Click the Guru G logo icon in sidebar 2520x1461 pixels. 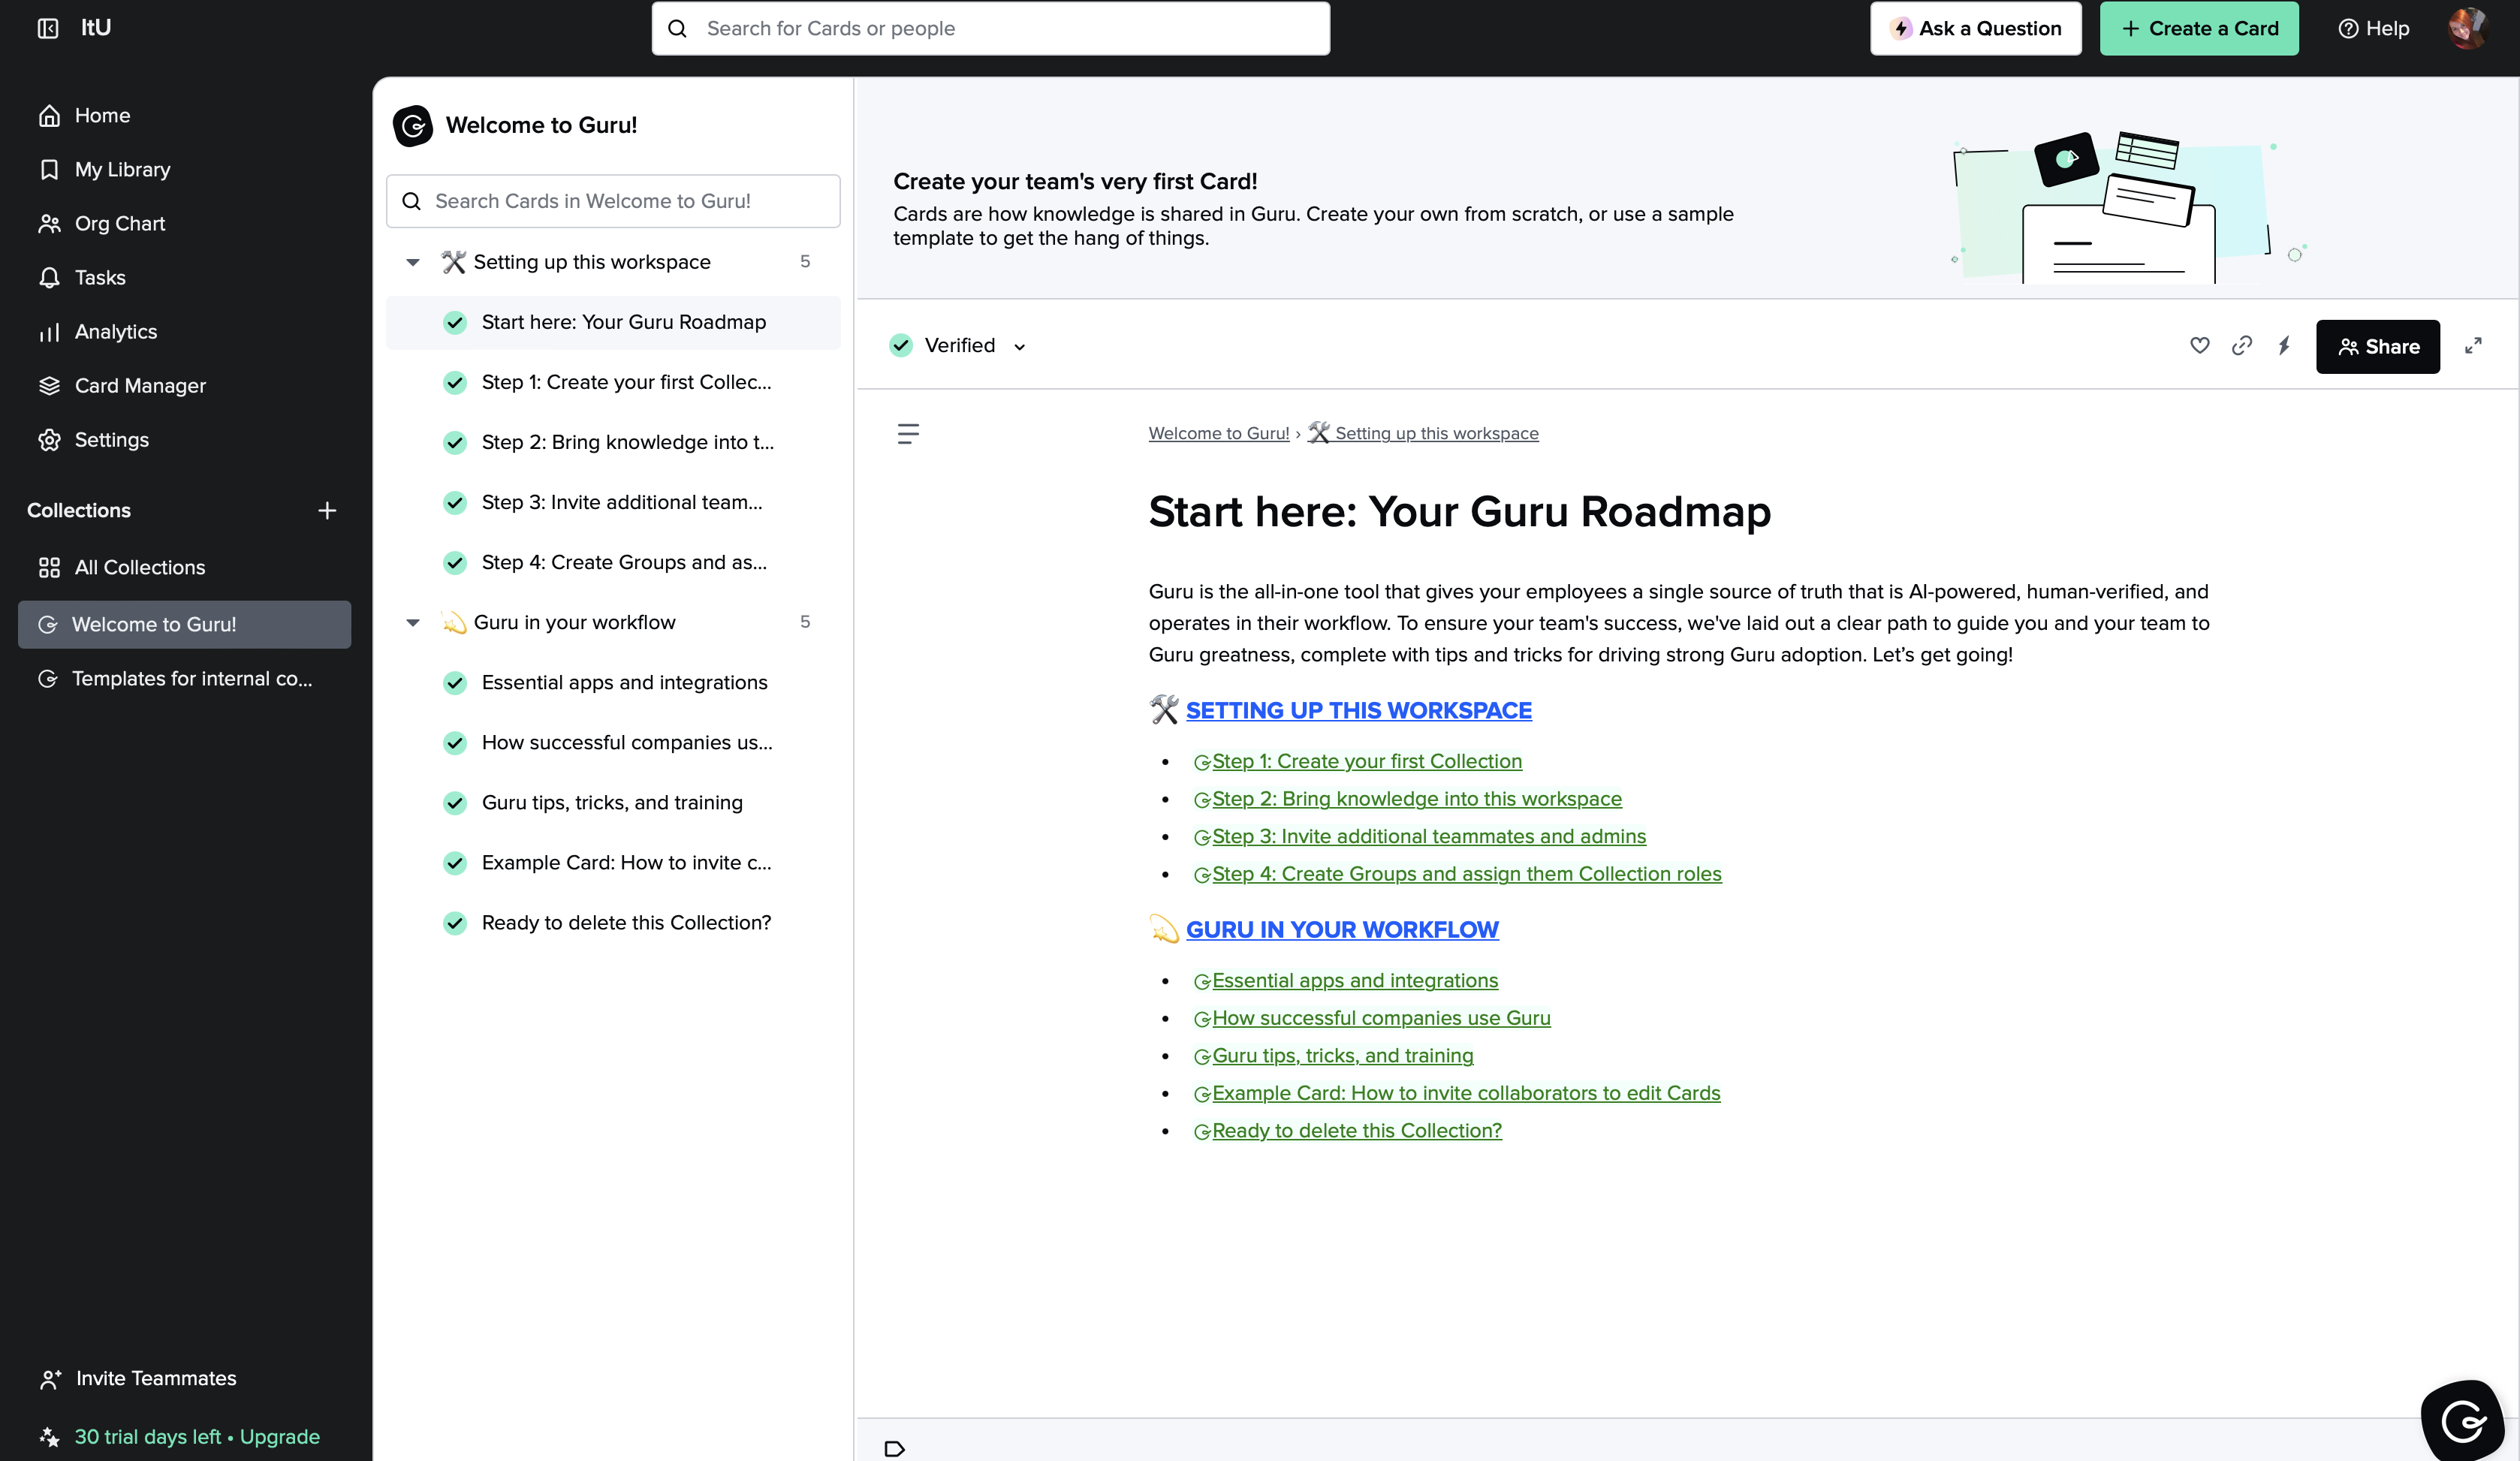[x=47, y=622]
